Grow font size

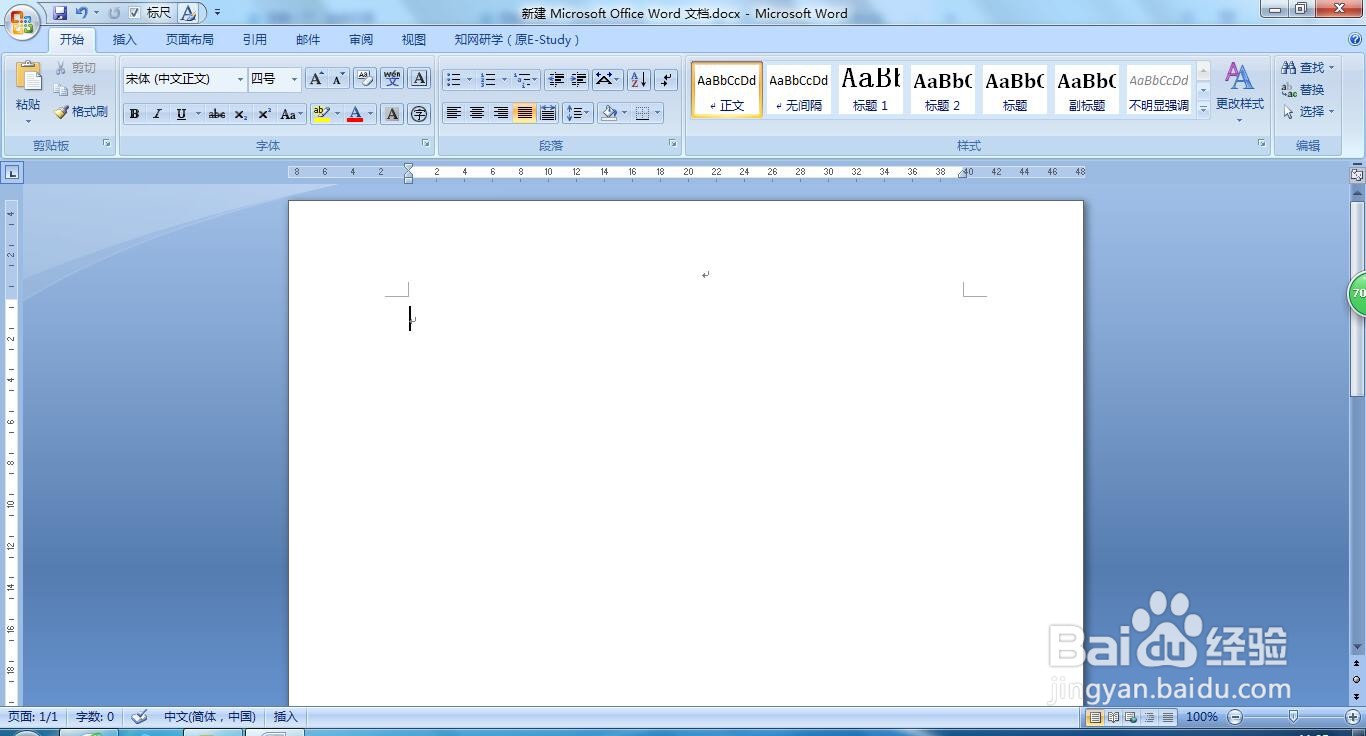coord(316,79)
